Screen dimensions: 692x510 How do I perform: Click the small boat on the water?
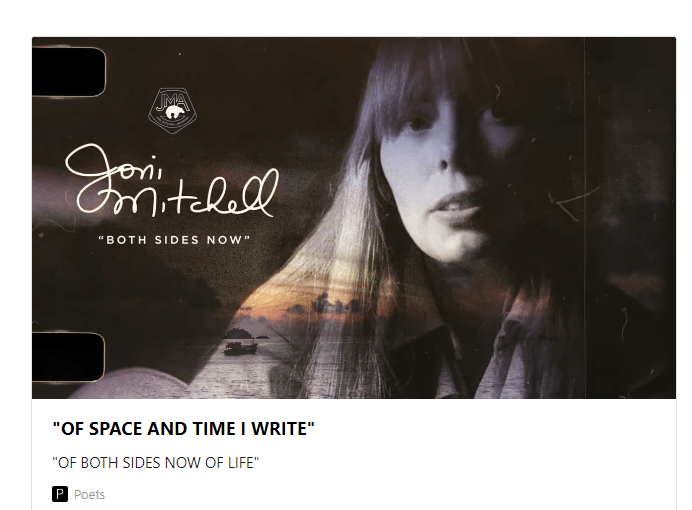[x=240, y=348]
